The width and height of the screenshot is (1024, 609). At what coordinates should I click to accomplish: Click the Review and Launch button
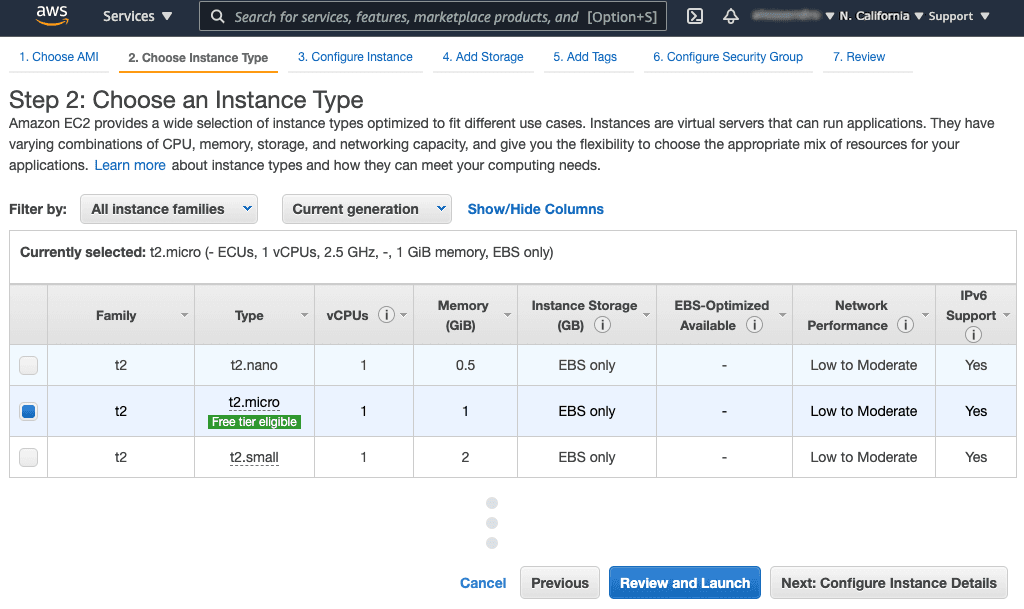[684, 583]
